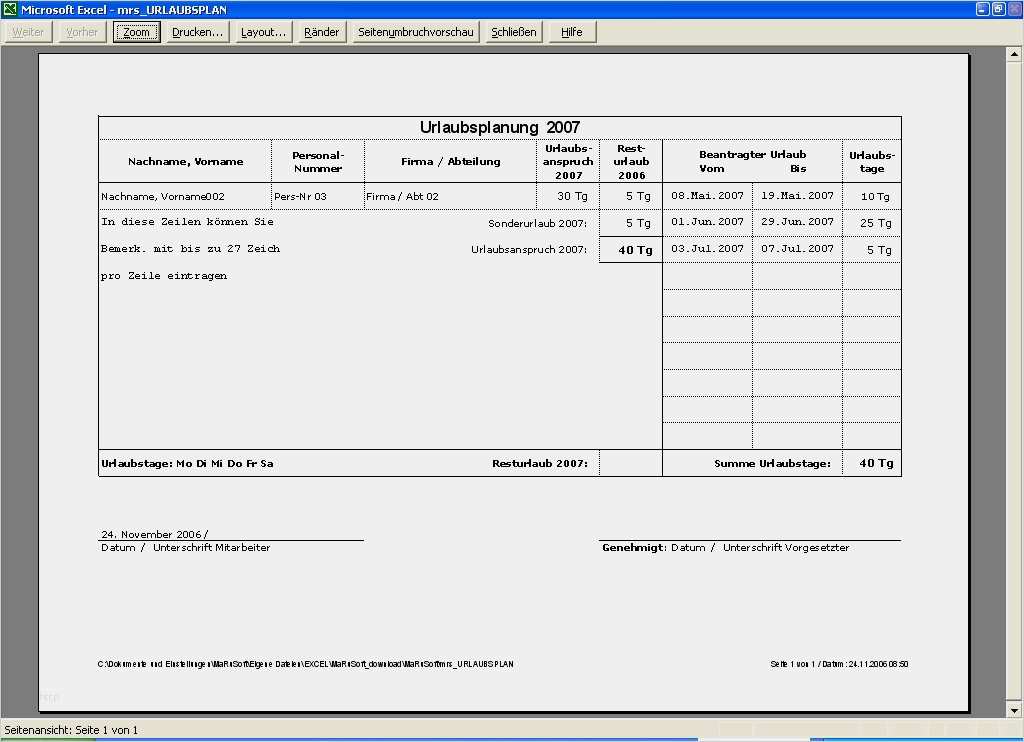Click the "Seitenansicht: Seite 1 von 1" status bar text

point(72,730)
